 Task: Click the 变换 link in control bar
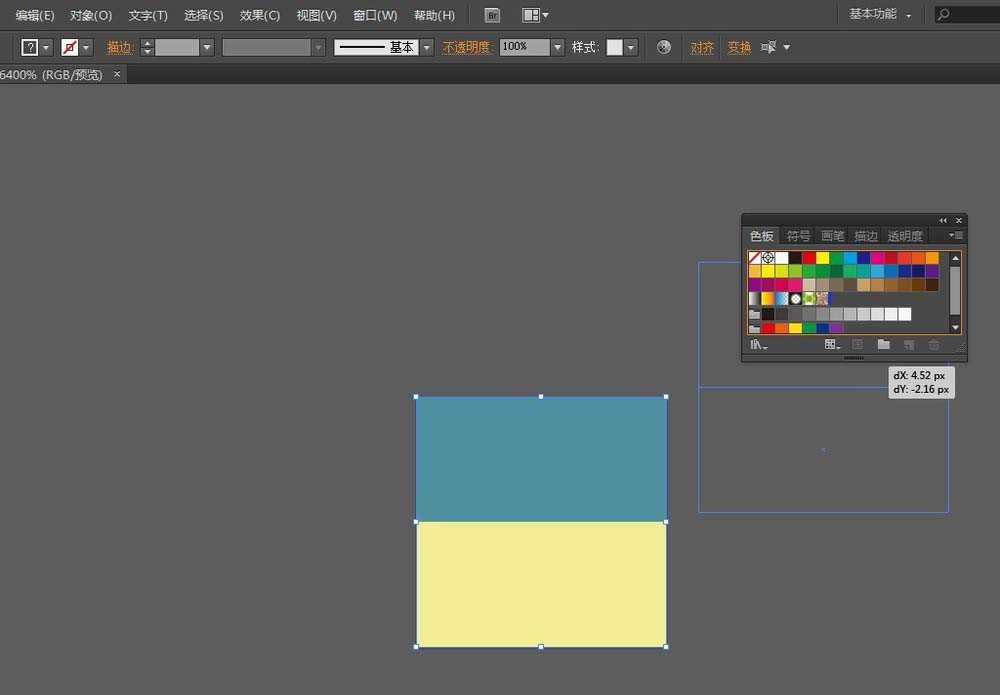739,47
